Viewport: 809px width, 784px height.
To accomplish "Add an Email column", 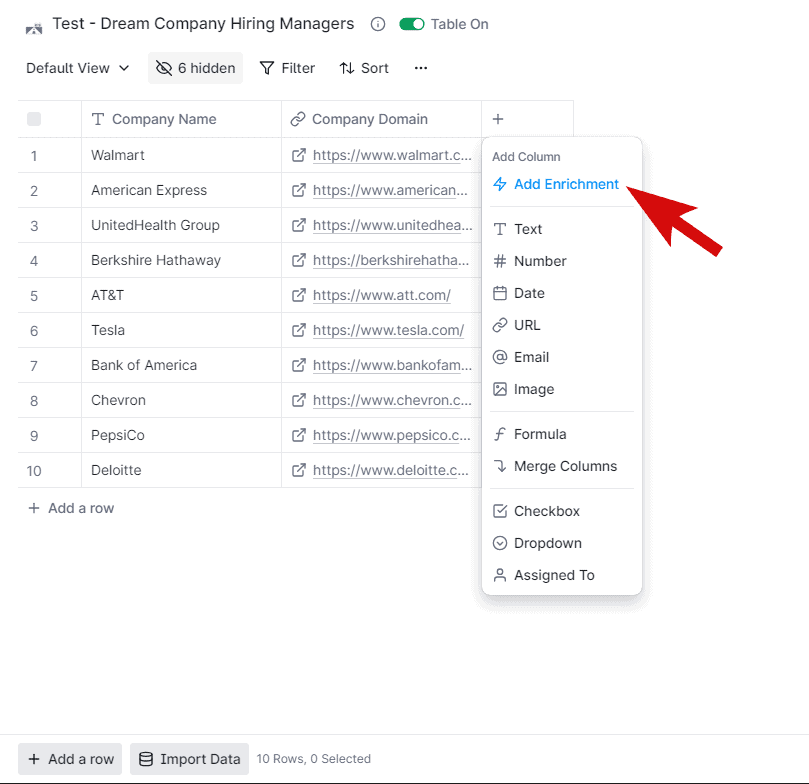I will (x=561, y=357).
